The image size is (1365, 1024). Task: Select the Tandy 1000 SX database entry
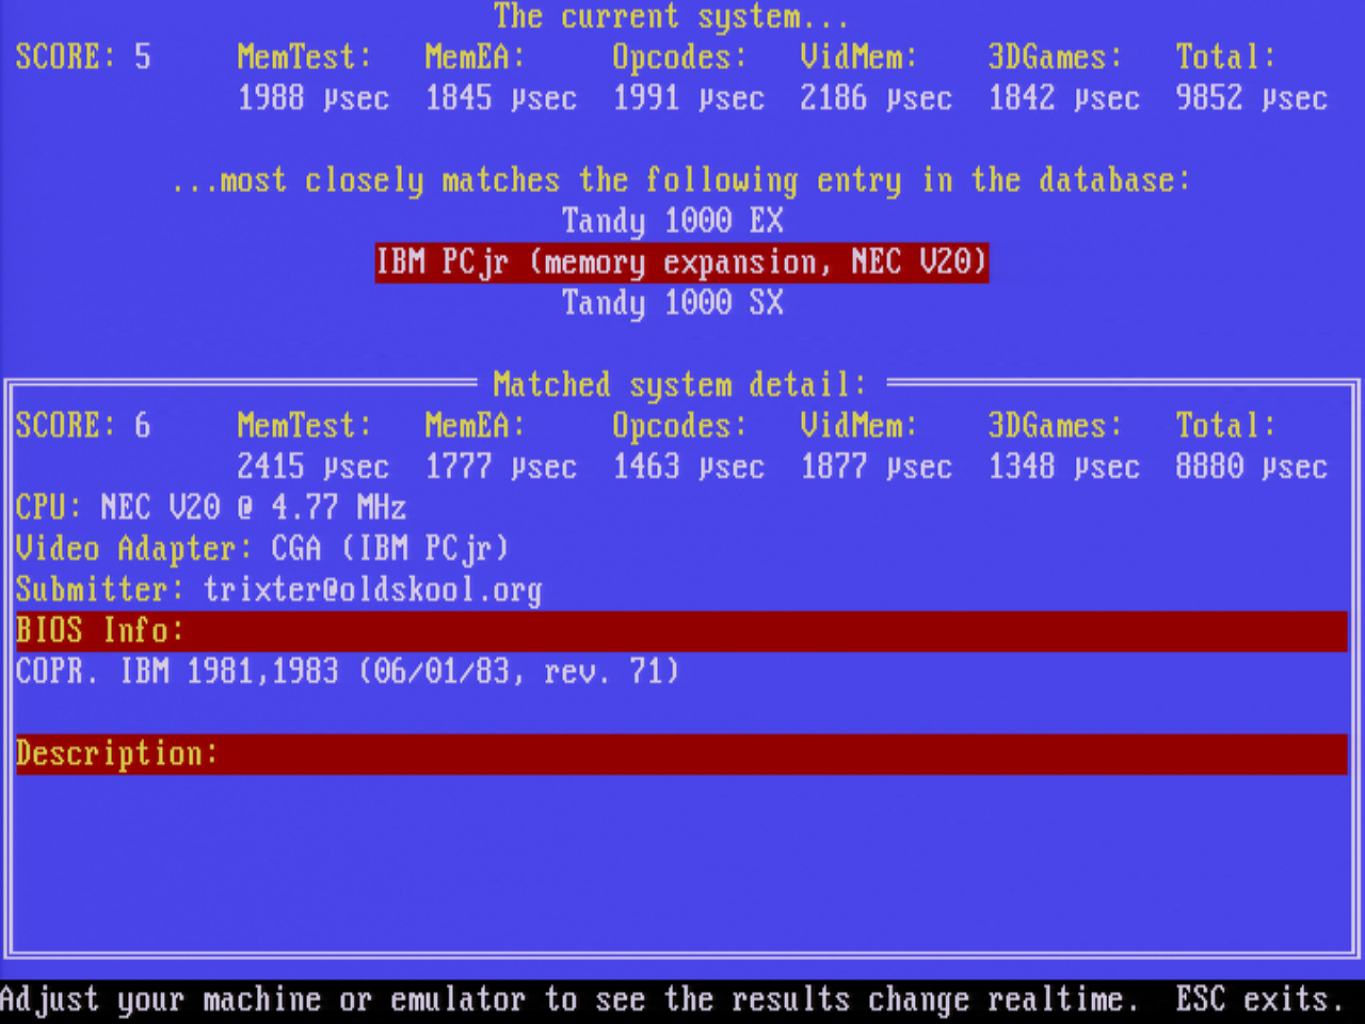tap(672, 303)
